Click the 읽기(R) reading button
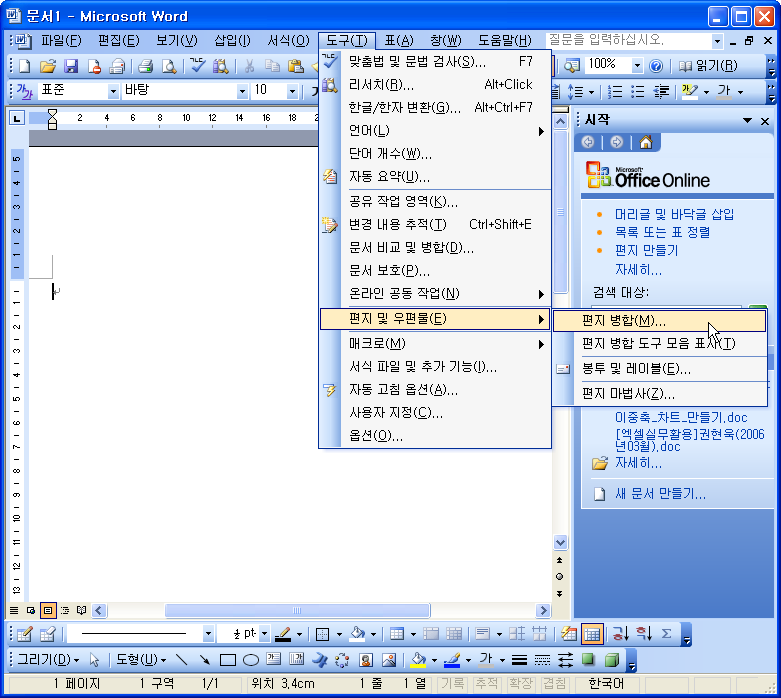The width and height of the screenshot is (781, 698). [708, 66]
